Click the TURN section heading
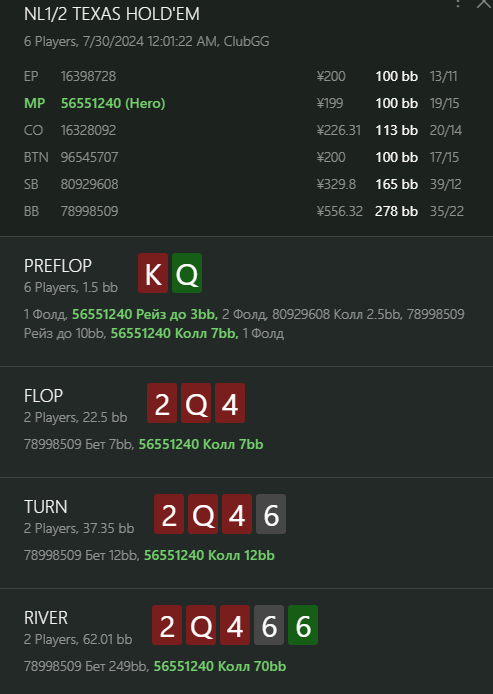 click(46, 507)
